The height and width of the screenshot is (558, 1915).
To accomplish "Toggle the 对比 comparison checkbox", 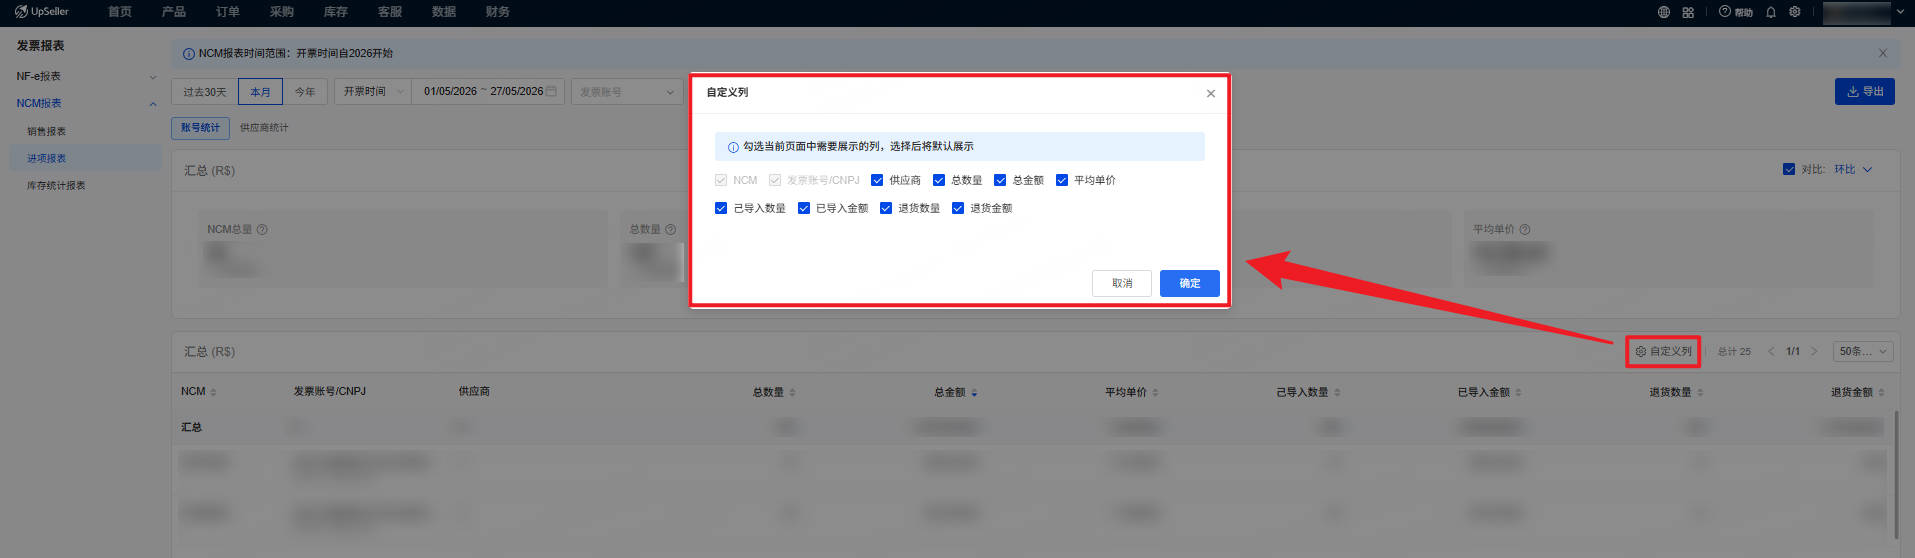I will (x=1789, y=169).
